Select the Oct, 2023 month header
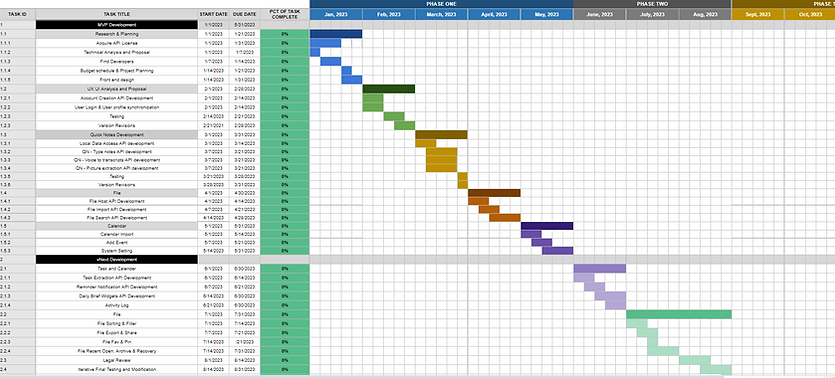The width and height of the screenshot is (835, 378). click(809, 14)
